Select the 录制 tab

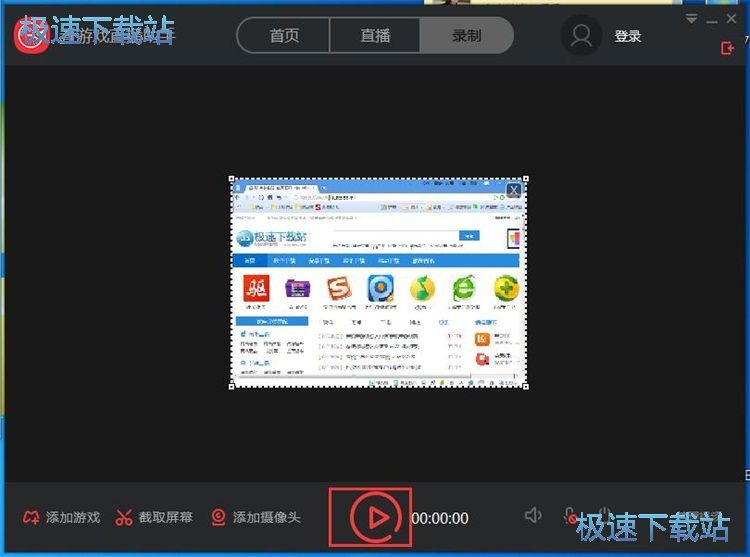[466, 36]
